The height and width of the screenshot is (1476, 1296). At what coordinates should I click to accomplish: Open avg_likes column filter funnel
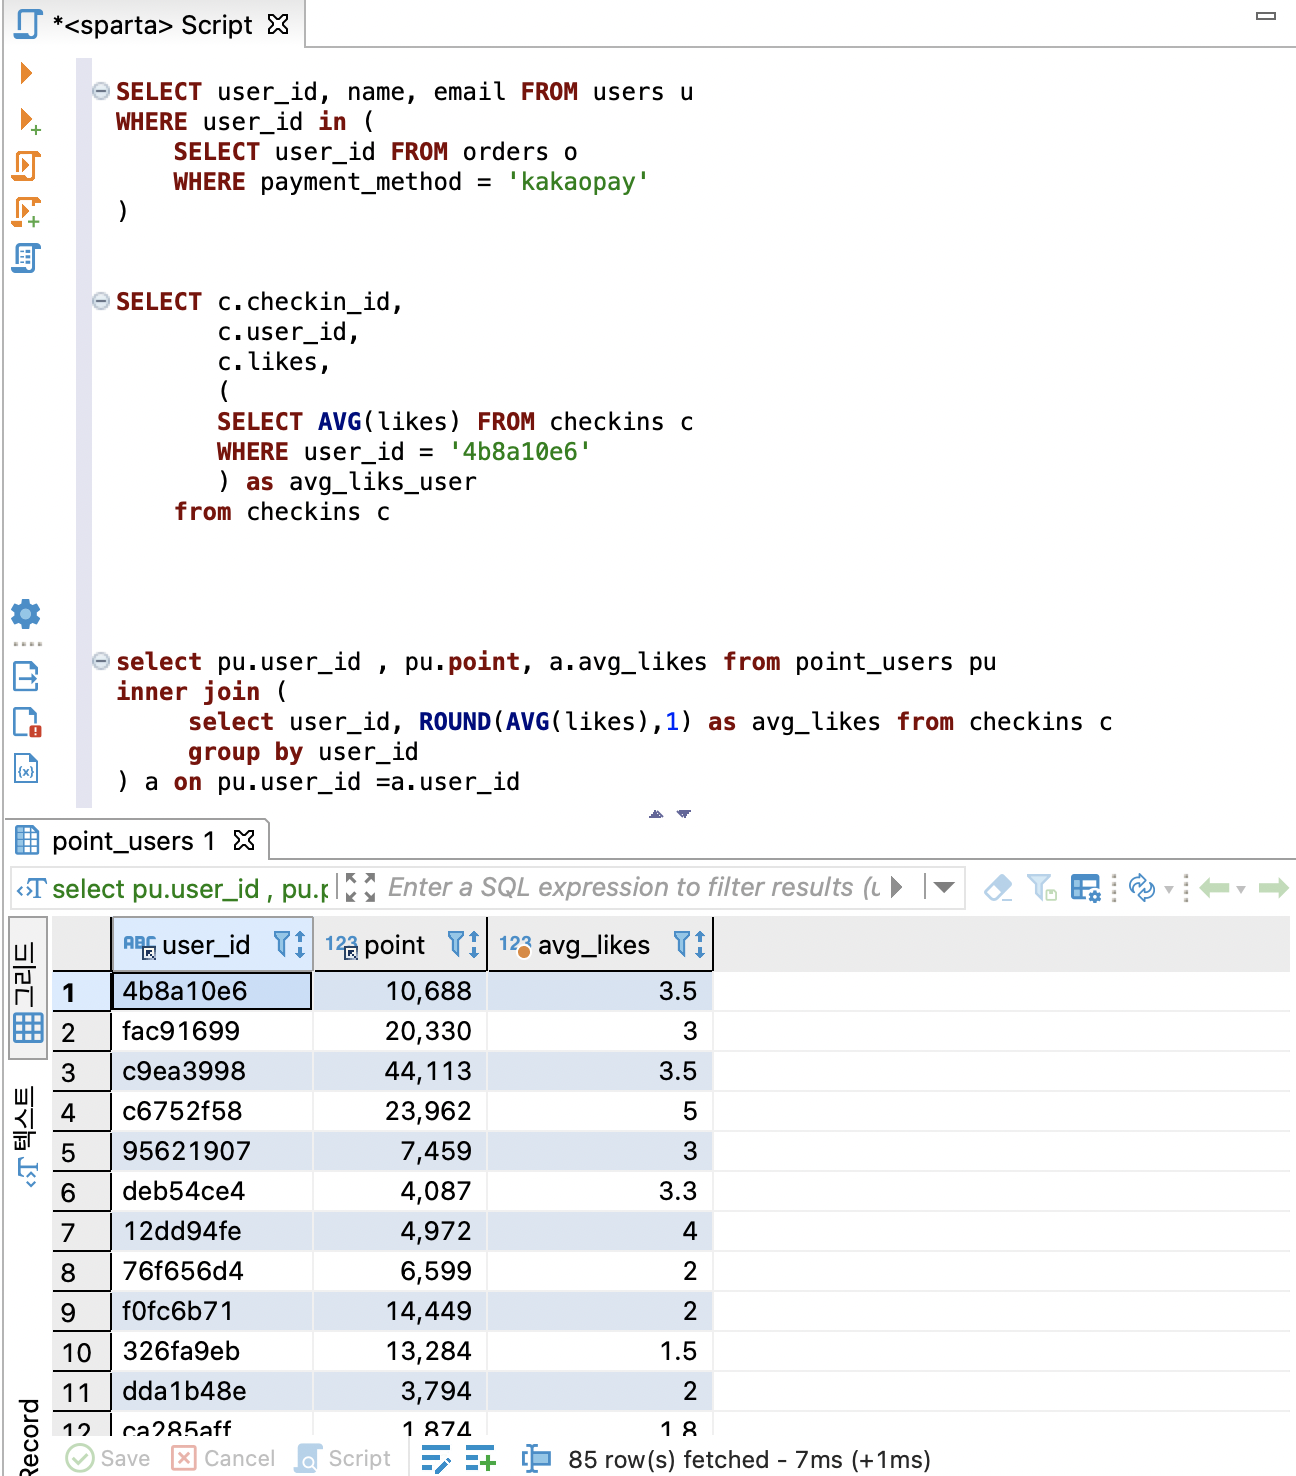(682, 944)
